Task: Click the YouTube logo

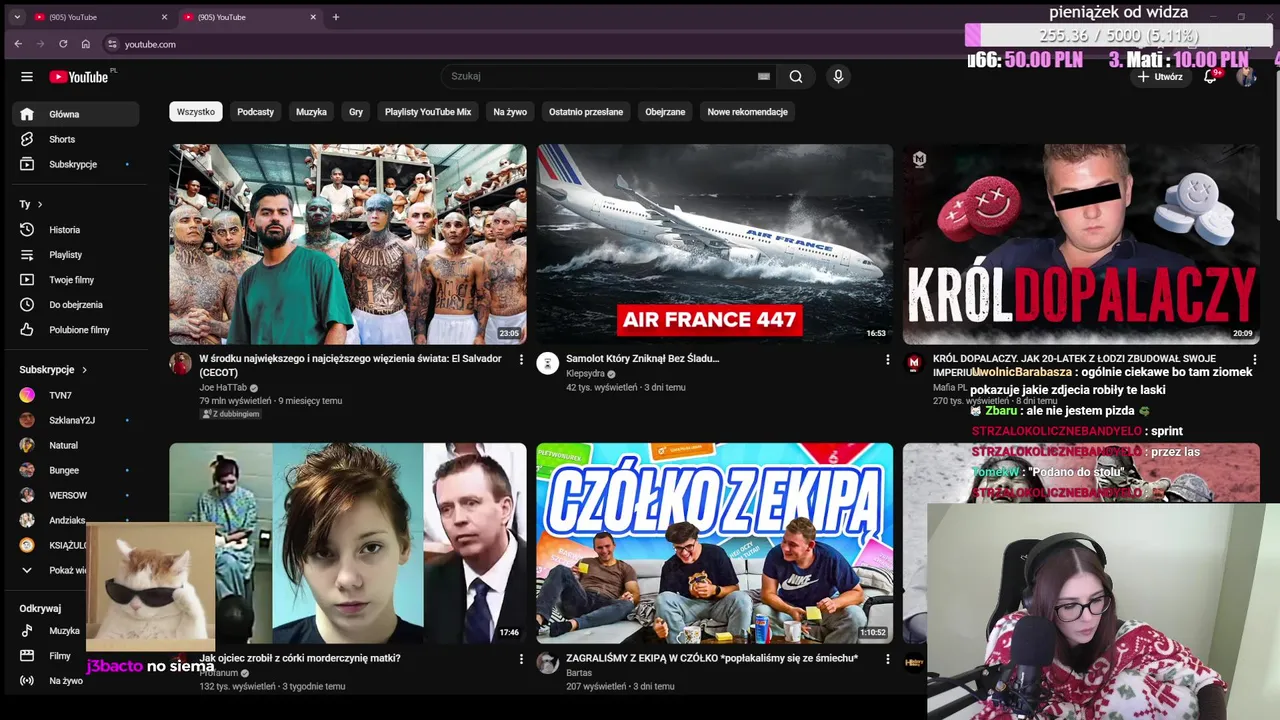Action: 79,77
